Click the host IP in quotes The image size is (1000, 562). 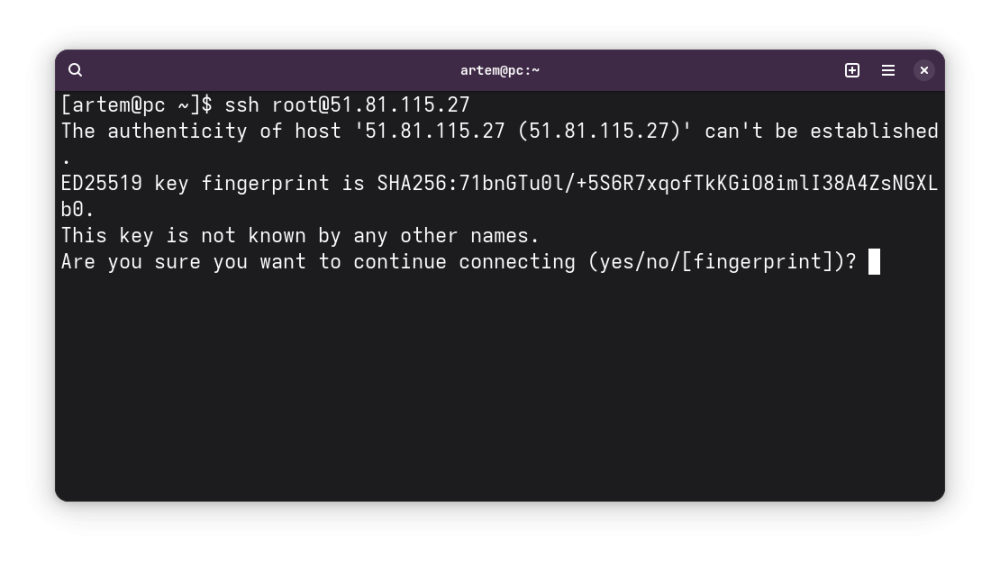[x=429, y=131]
